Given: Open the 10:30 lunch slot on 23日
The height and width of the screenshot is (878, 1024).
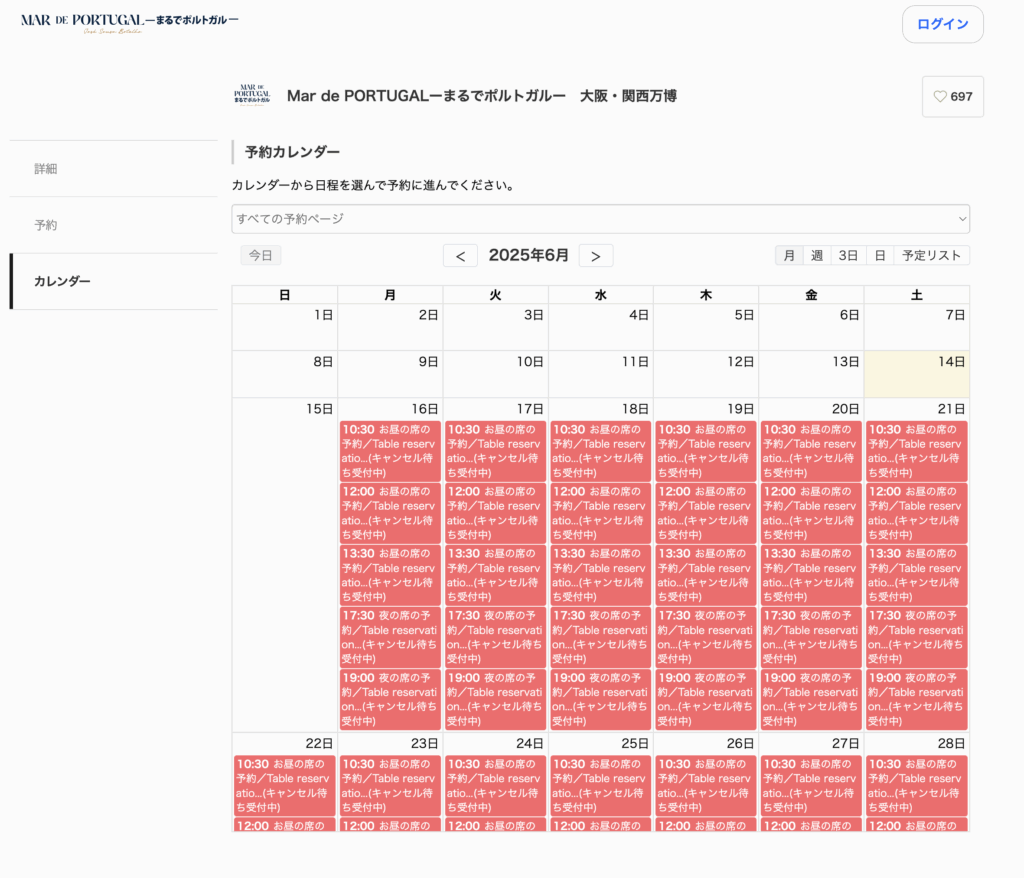Looking at the screenshot, I should click(390, 785).
